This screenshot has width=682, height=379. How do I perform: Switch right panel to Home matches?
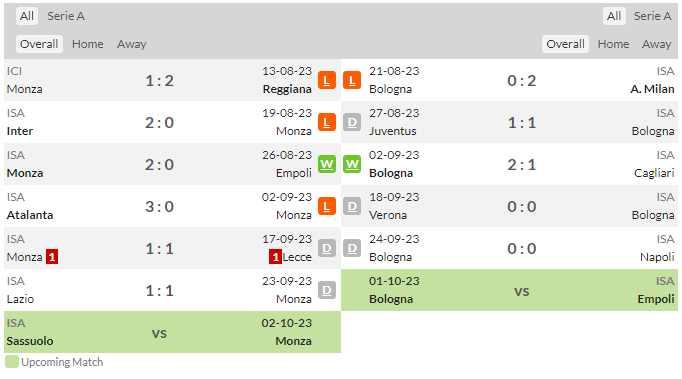pos(613,44)
